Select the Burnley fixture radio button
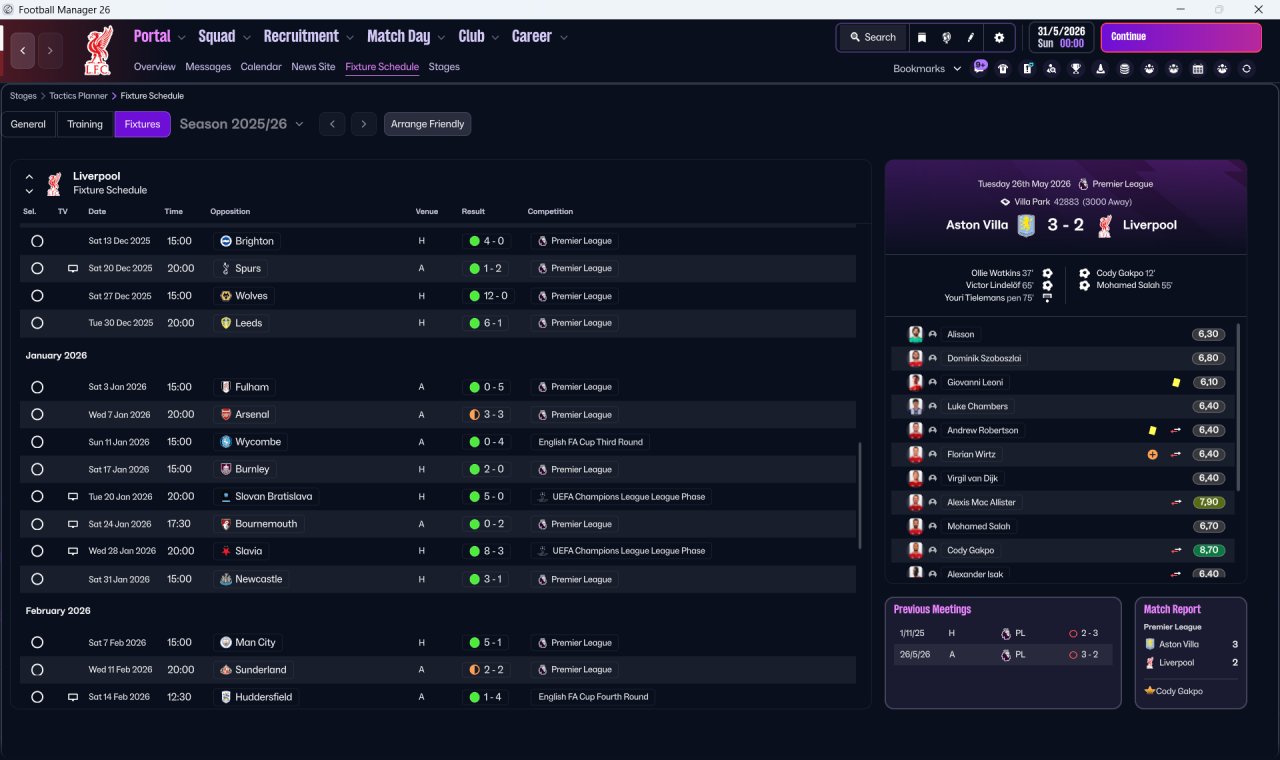1280x760 pixels. point(37,469)
